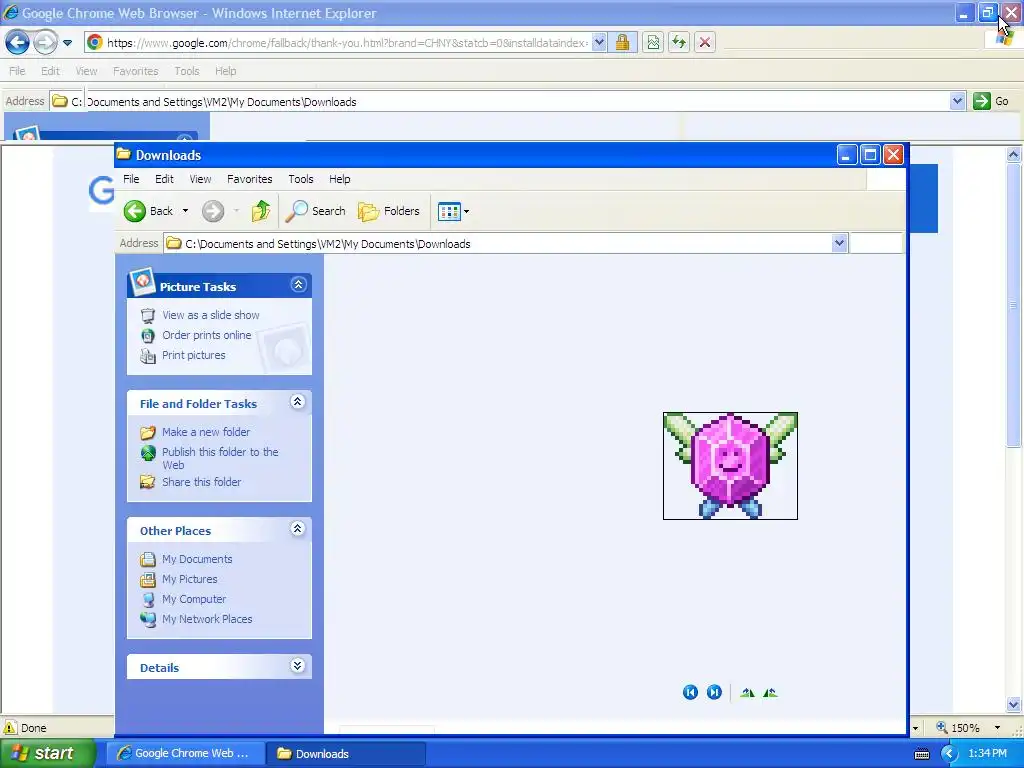Screen dimensions: 1024x768
Task: Collapse the Picture Tasks panel
Action: [298, 285]
